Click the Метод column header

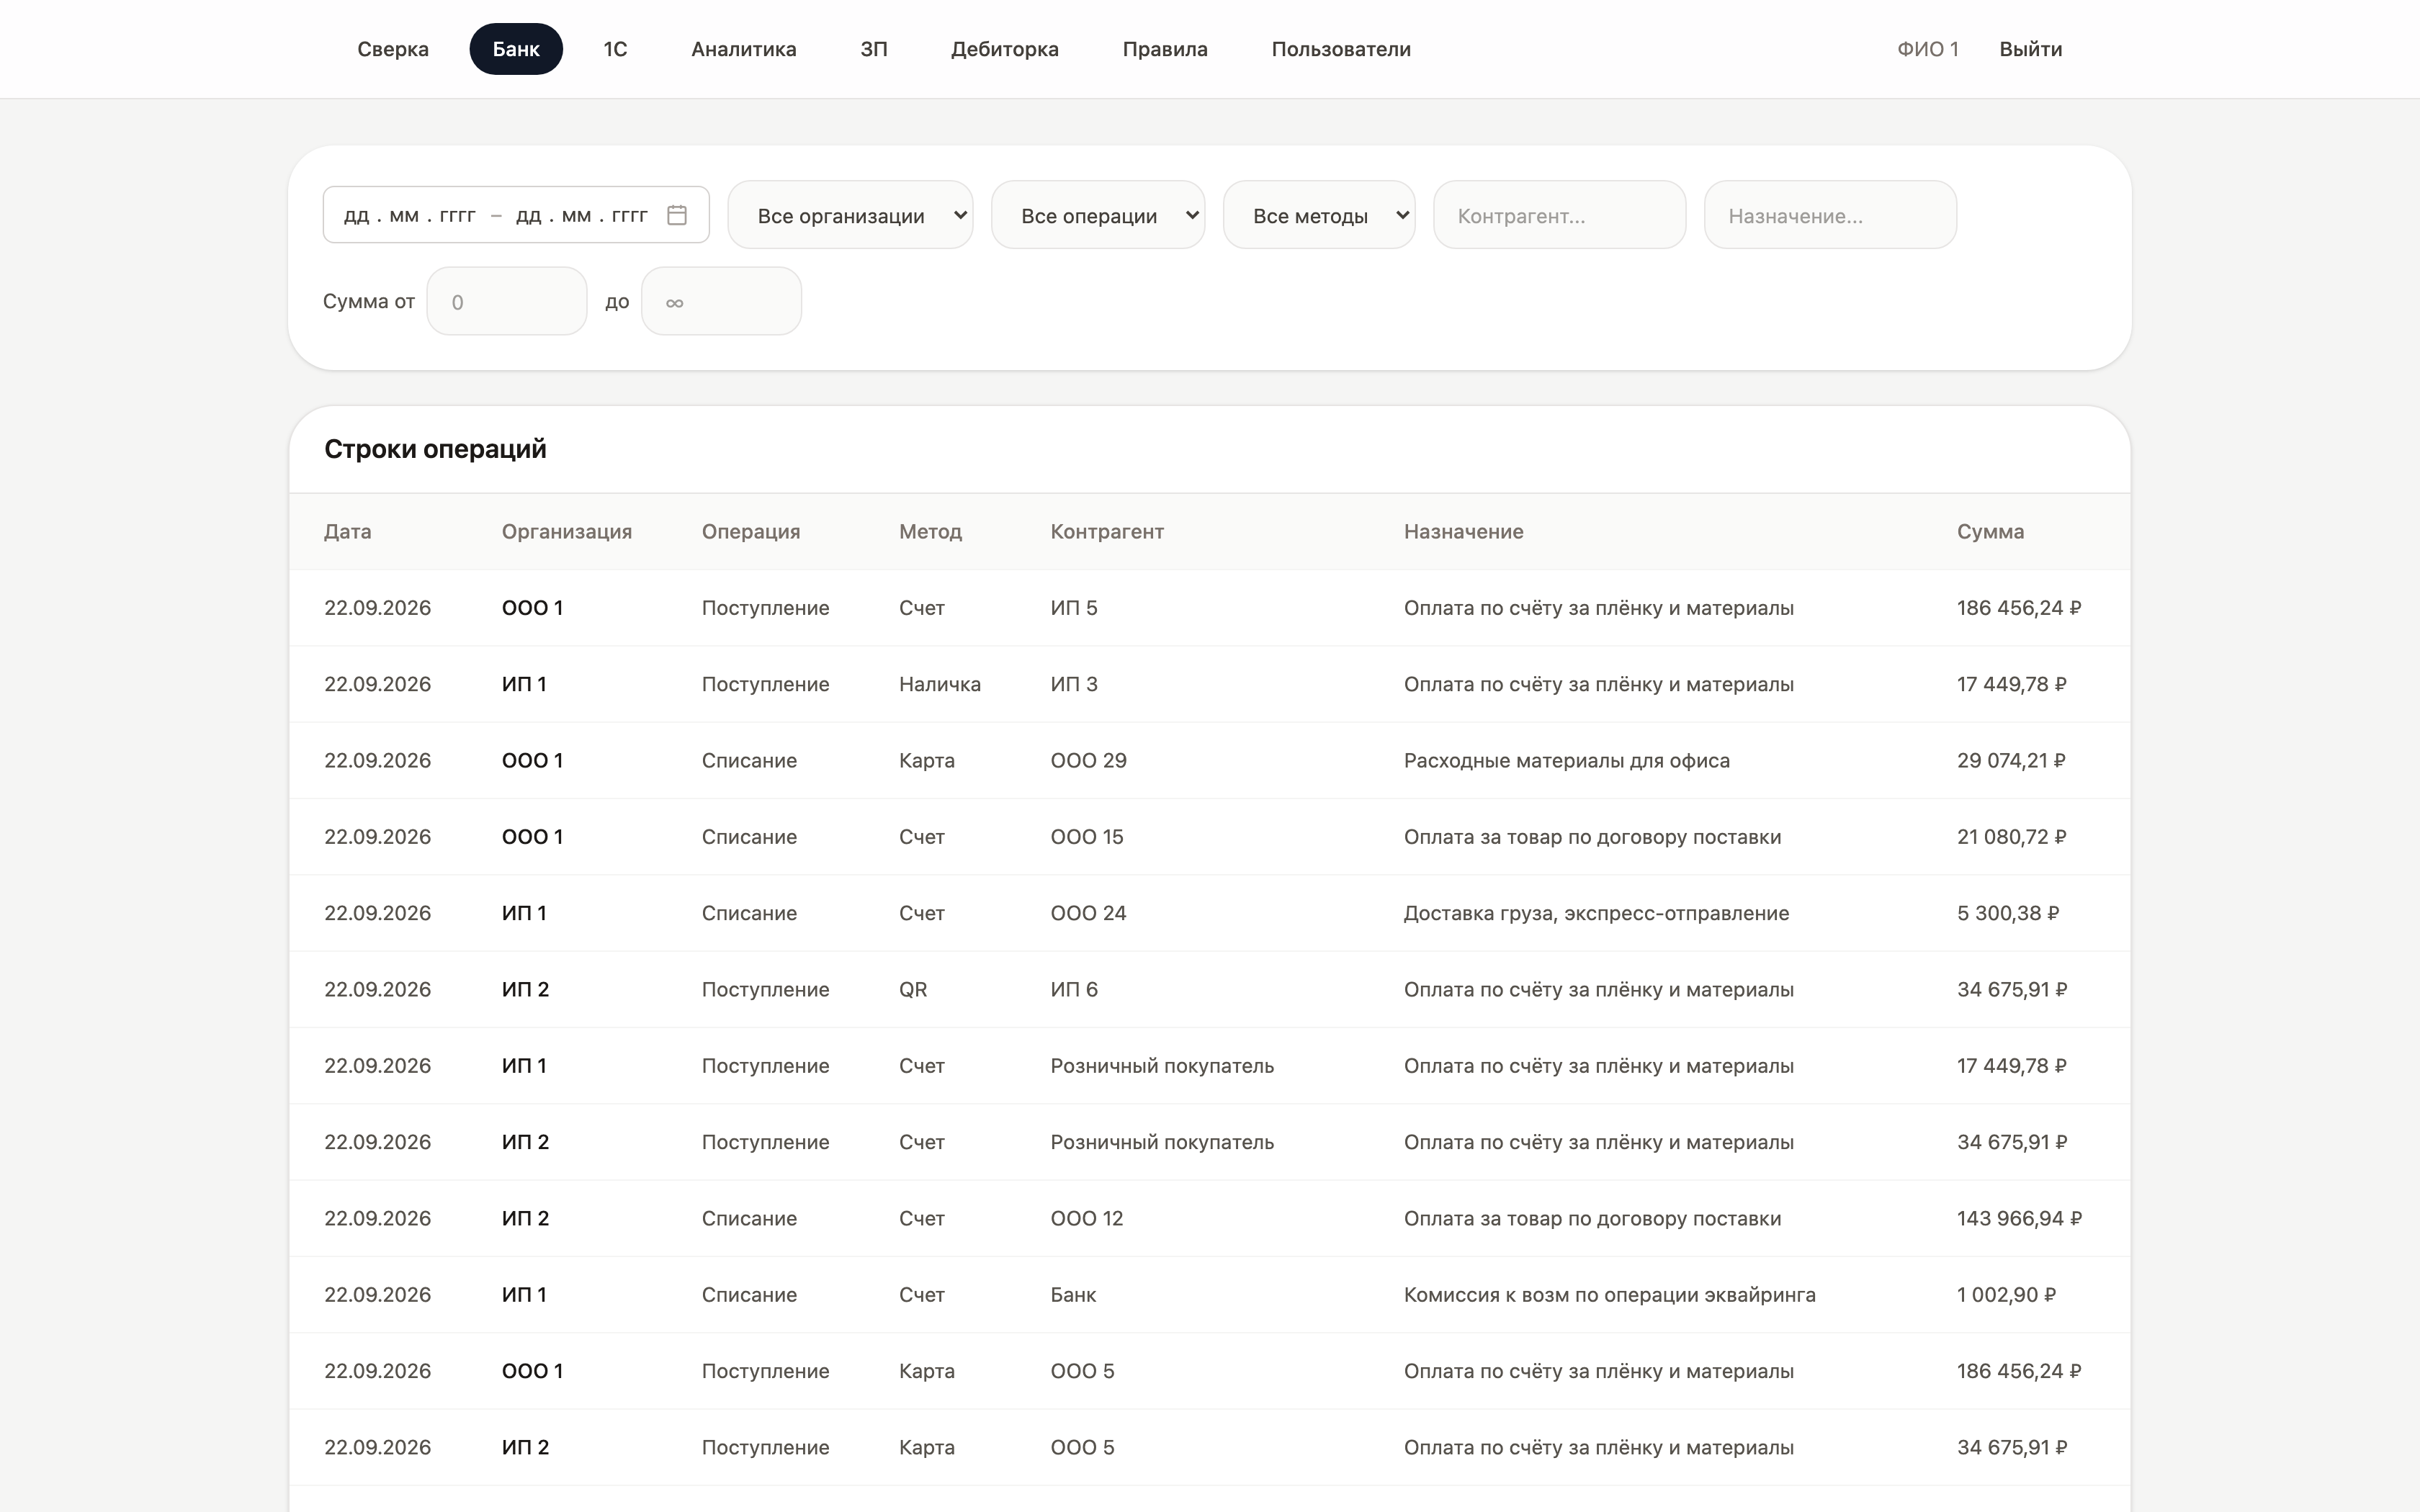point(930,532)
